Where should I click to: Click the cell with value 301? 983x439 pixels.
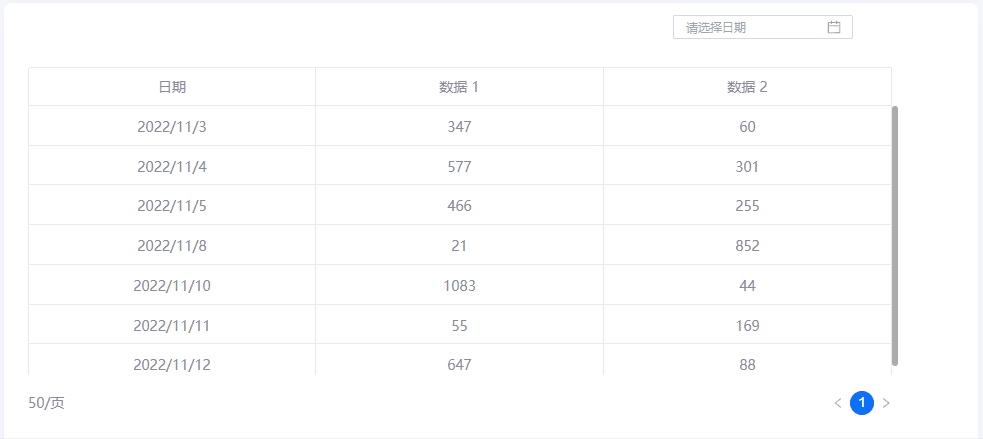click(747, 167)
